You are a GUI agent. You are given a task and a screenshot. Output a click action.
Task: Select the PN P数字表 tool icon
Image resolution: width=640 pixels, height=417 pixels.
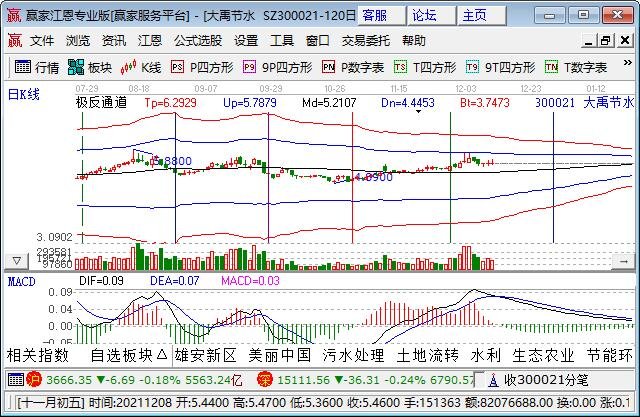coord(329,67)
